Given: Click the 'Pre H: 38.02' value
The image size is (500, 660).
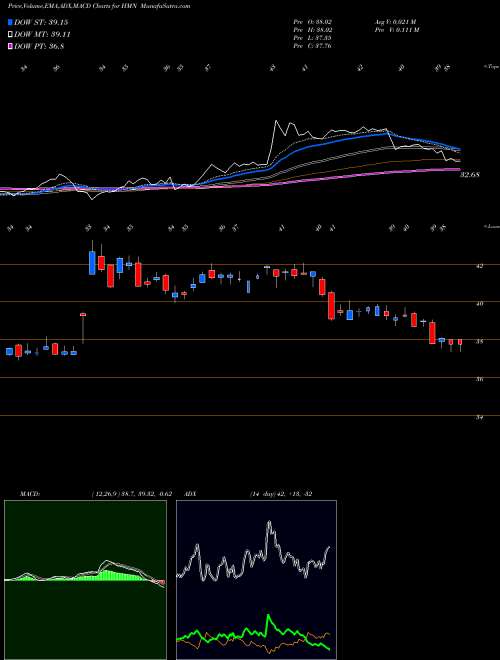Looking at the screenshot, I should [313, 30].
